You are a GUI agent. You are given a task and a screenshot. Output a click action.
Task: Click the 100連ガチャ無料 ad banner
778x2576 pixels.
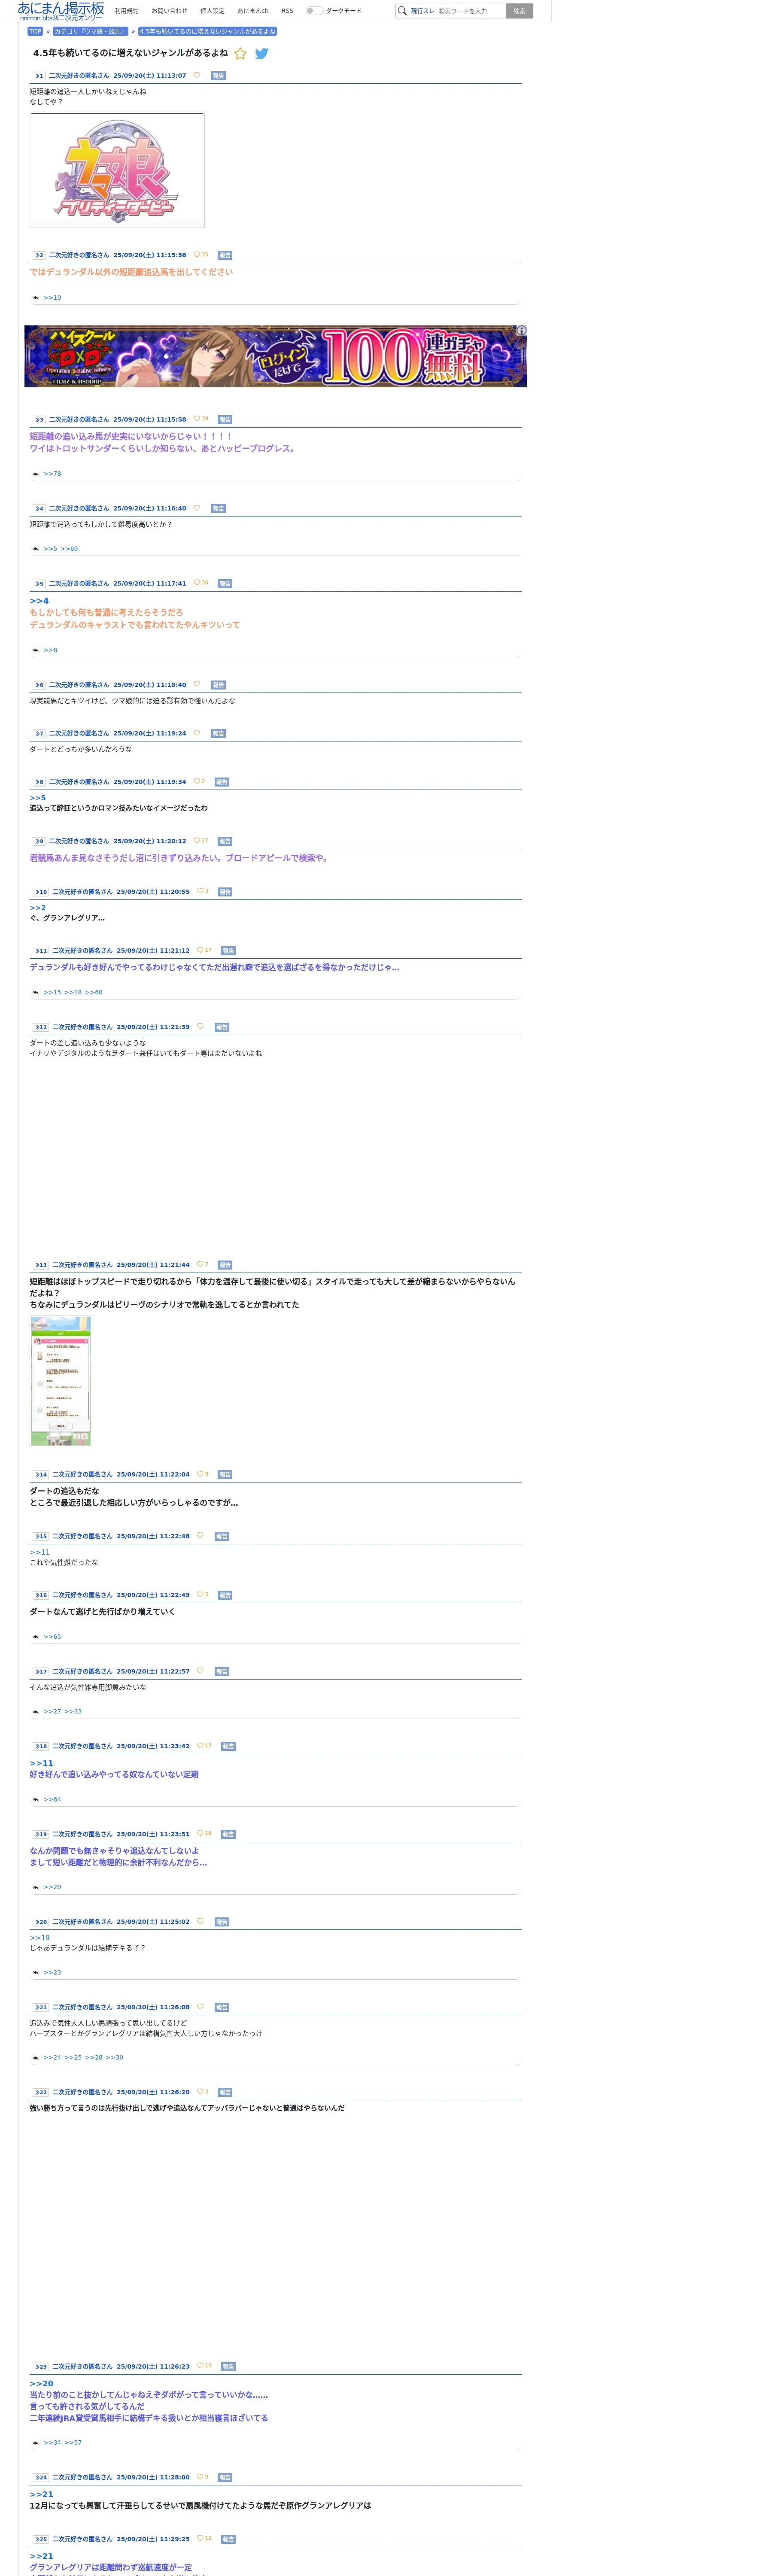275,356
